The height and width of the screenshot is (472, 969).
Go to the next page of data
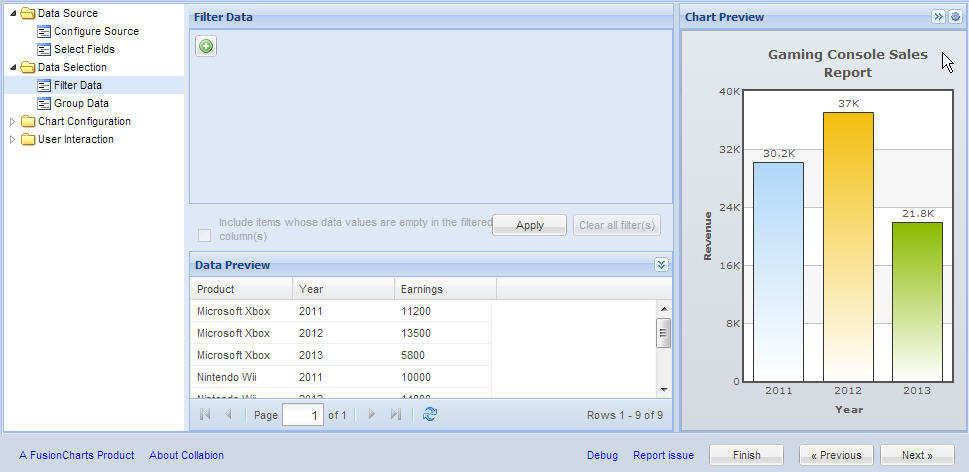372,414
